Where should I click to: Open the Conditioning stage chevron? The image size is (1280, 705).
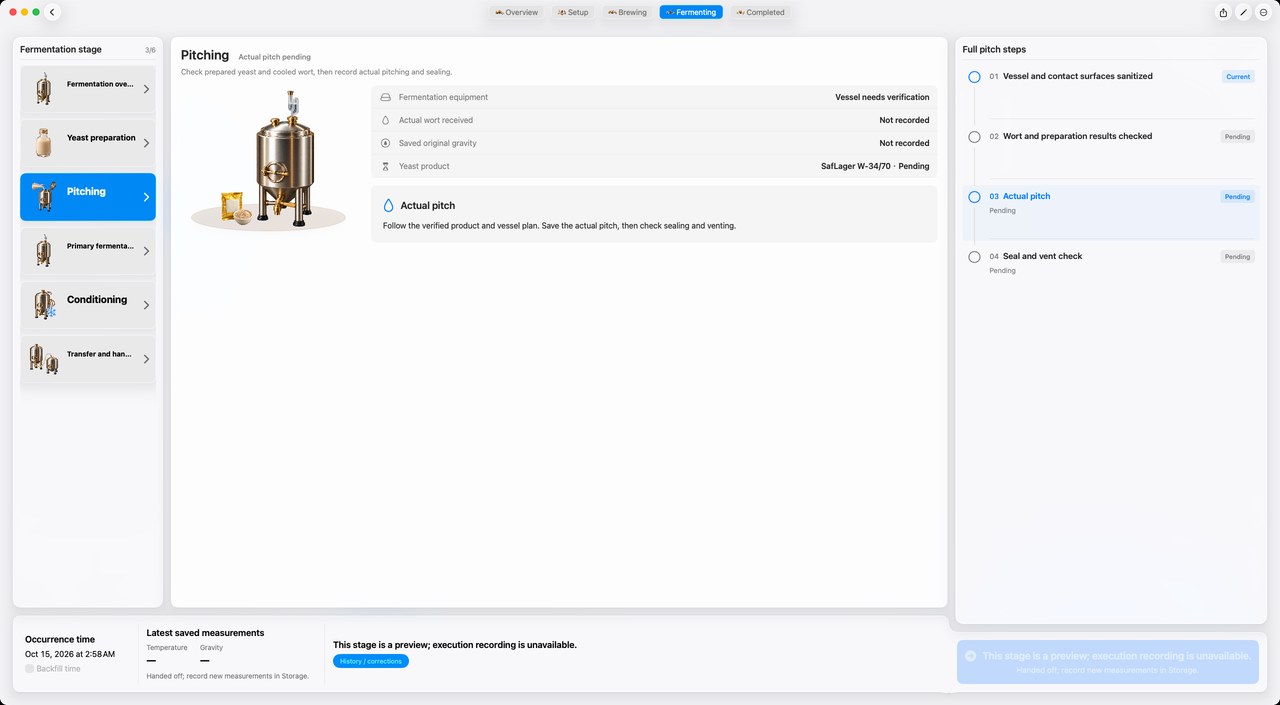(x=146, y=305)
